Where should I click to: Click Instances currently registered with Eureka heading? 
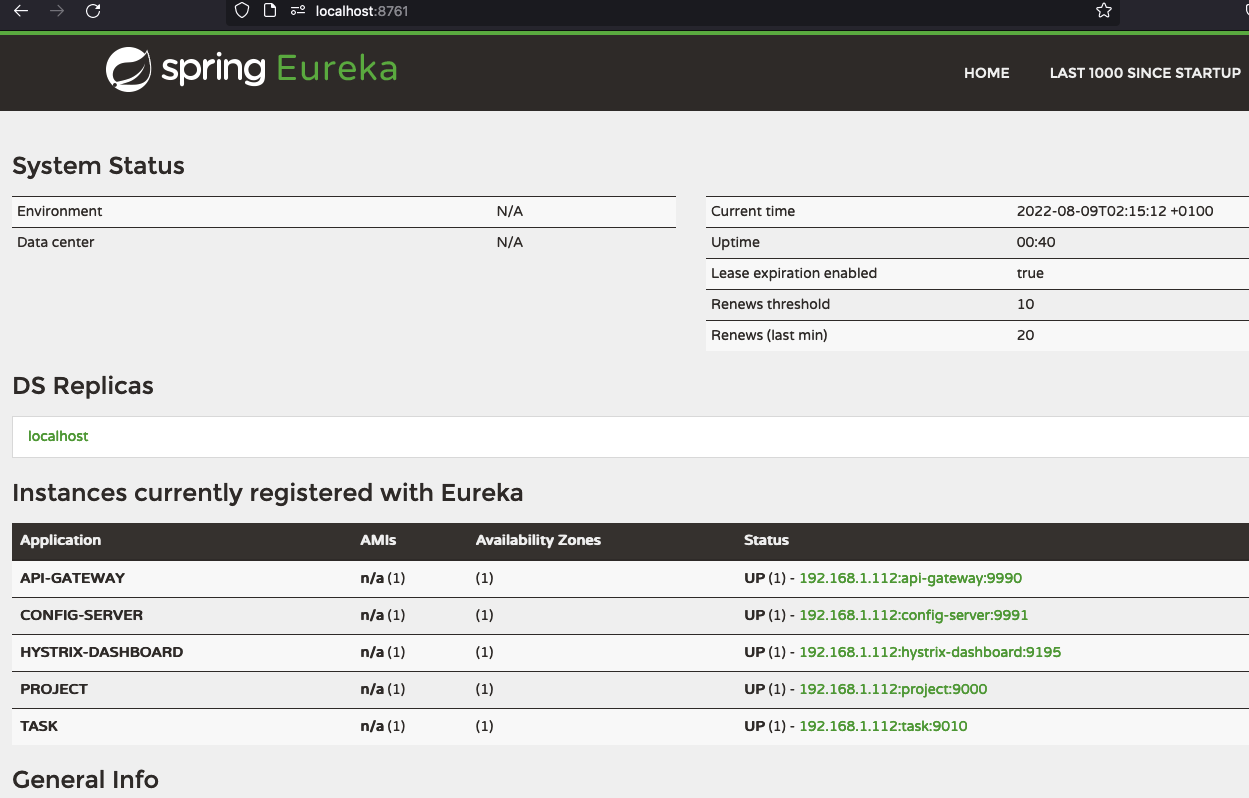[268, 493]
